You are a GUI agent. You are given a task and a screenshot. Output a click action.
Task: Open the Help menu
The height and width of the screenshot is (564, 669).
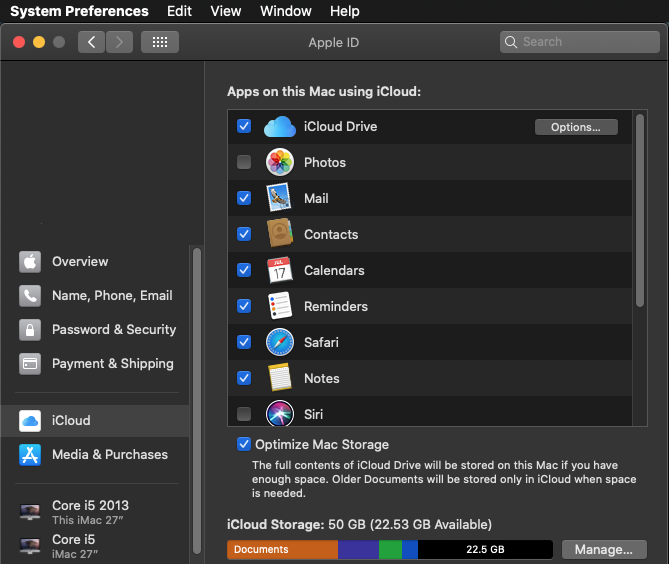coord(345,11)
